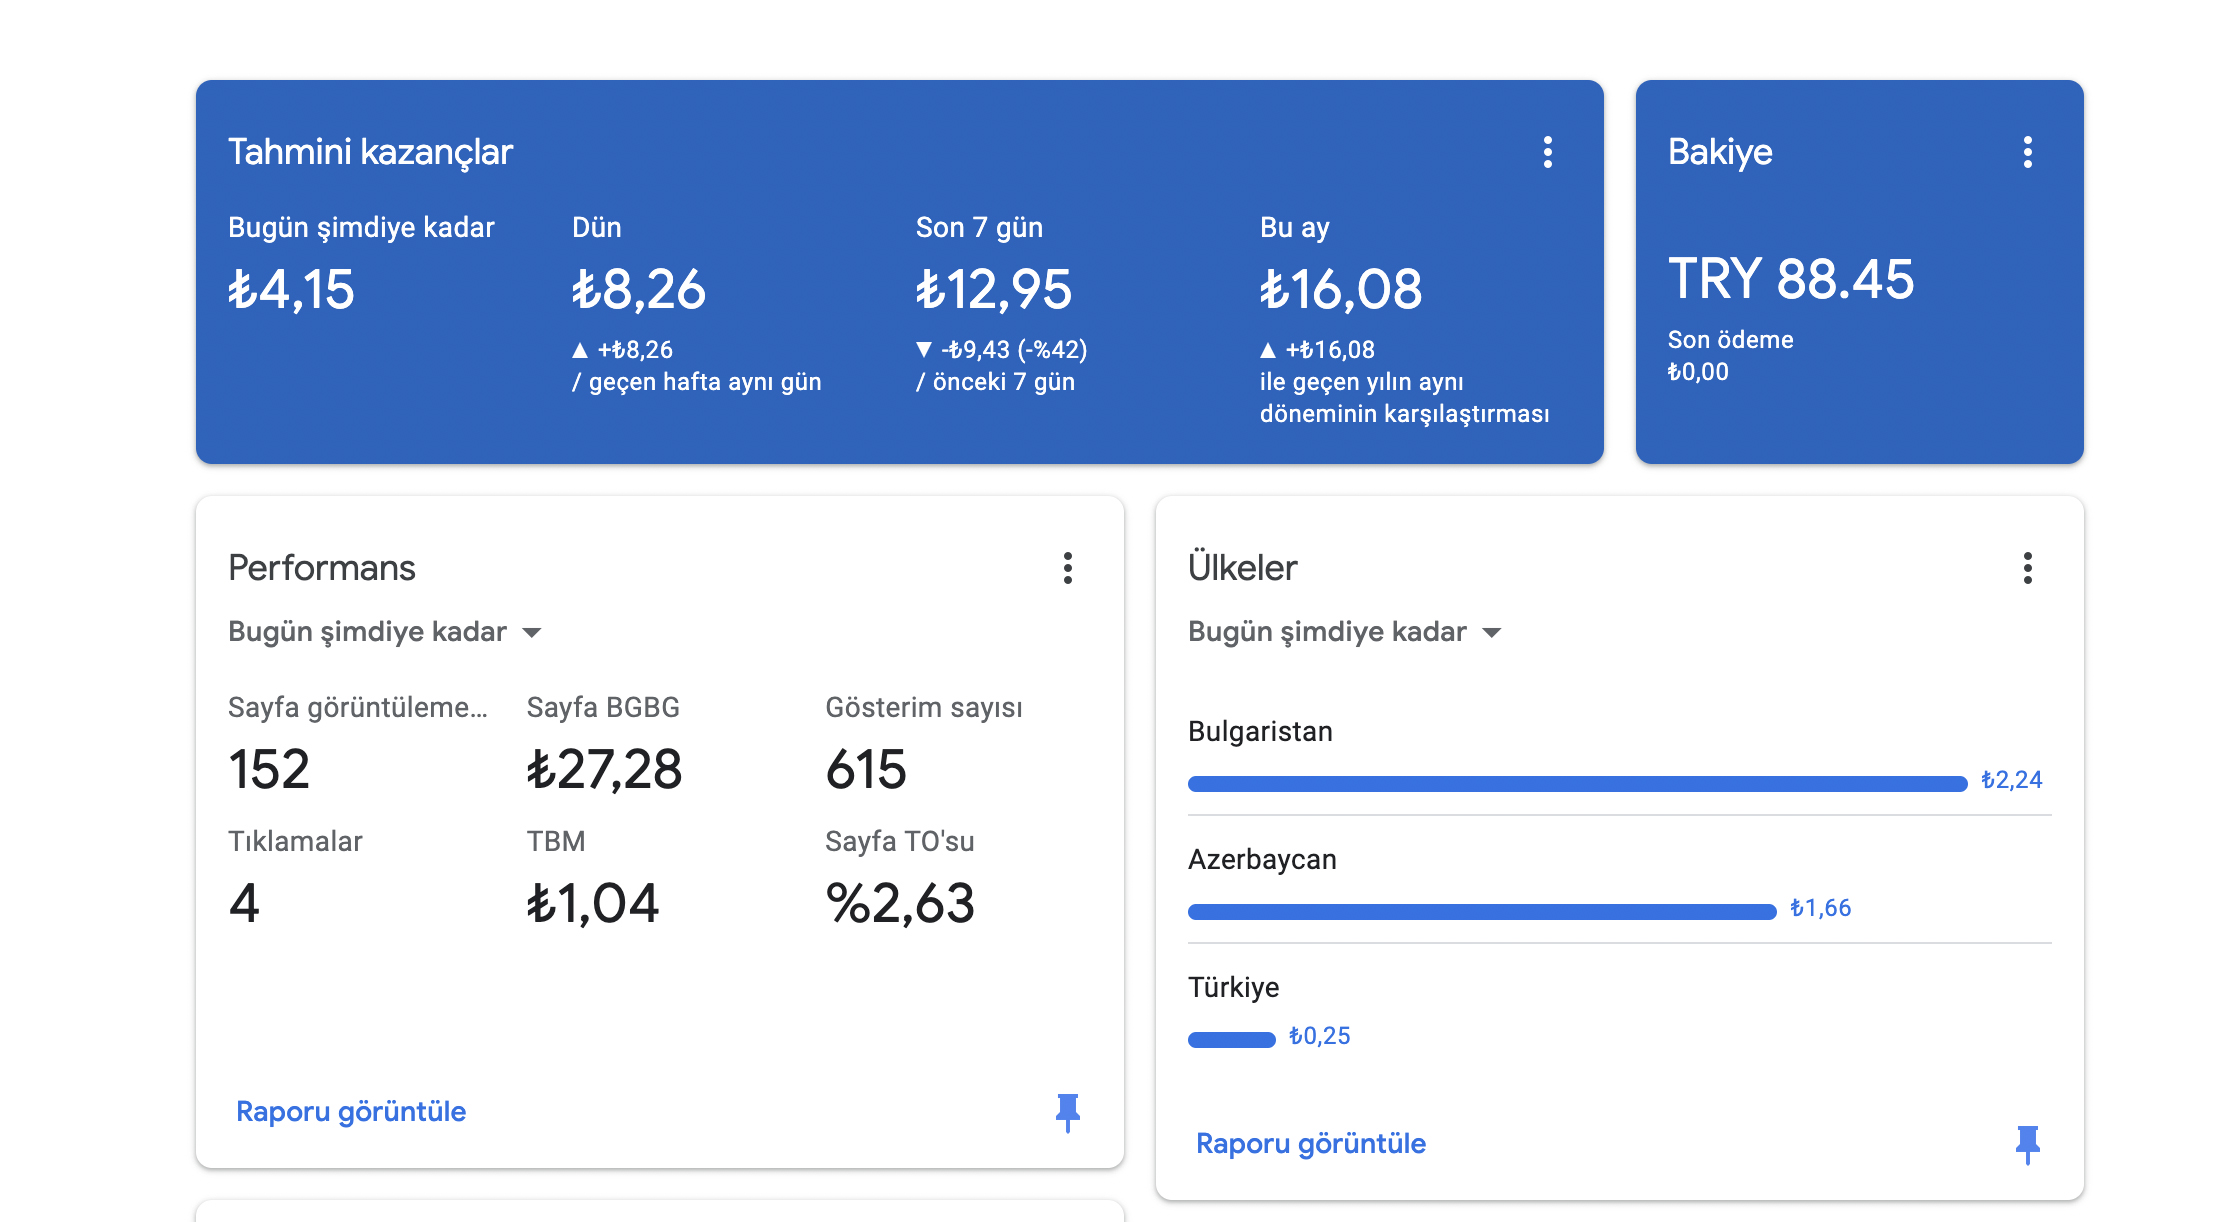This screenshot has height=1222, width=2230.
Task: Click the Dün earnings value ₺8,26
Action: coord(639,290)
